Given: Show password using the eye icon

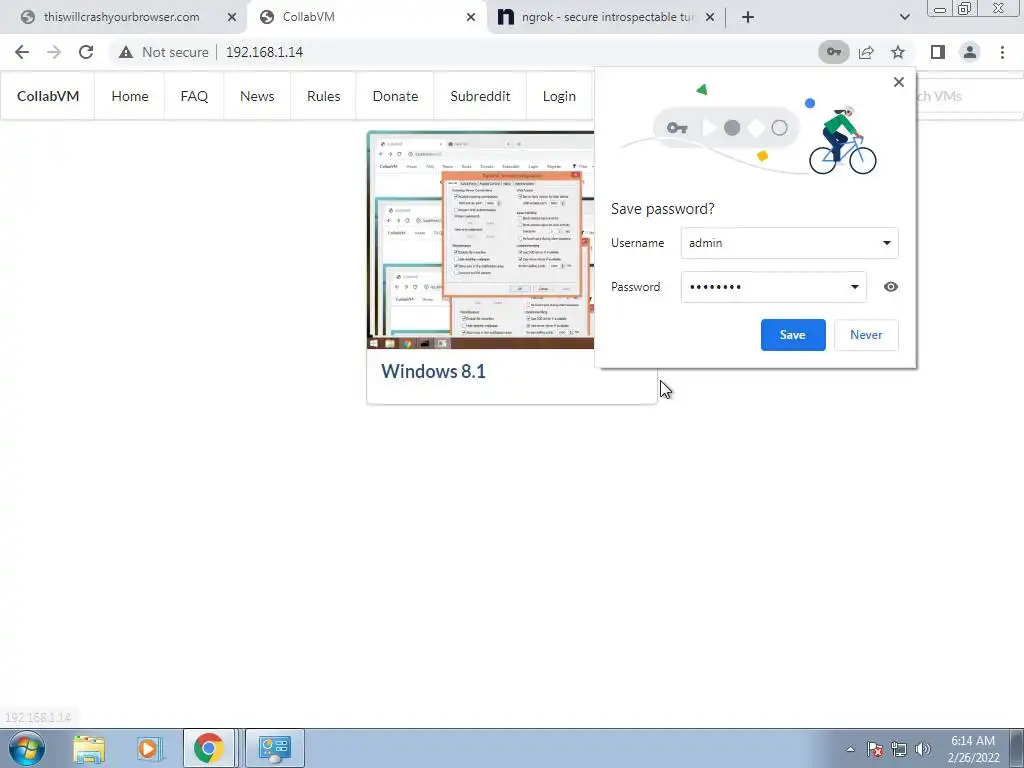Looking at the screenshot, I should [890, 287].
